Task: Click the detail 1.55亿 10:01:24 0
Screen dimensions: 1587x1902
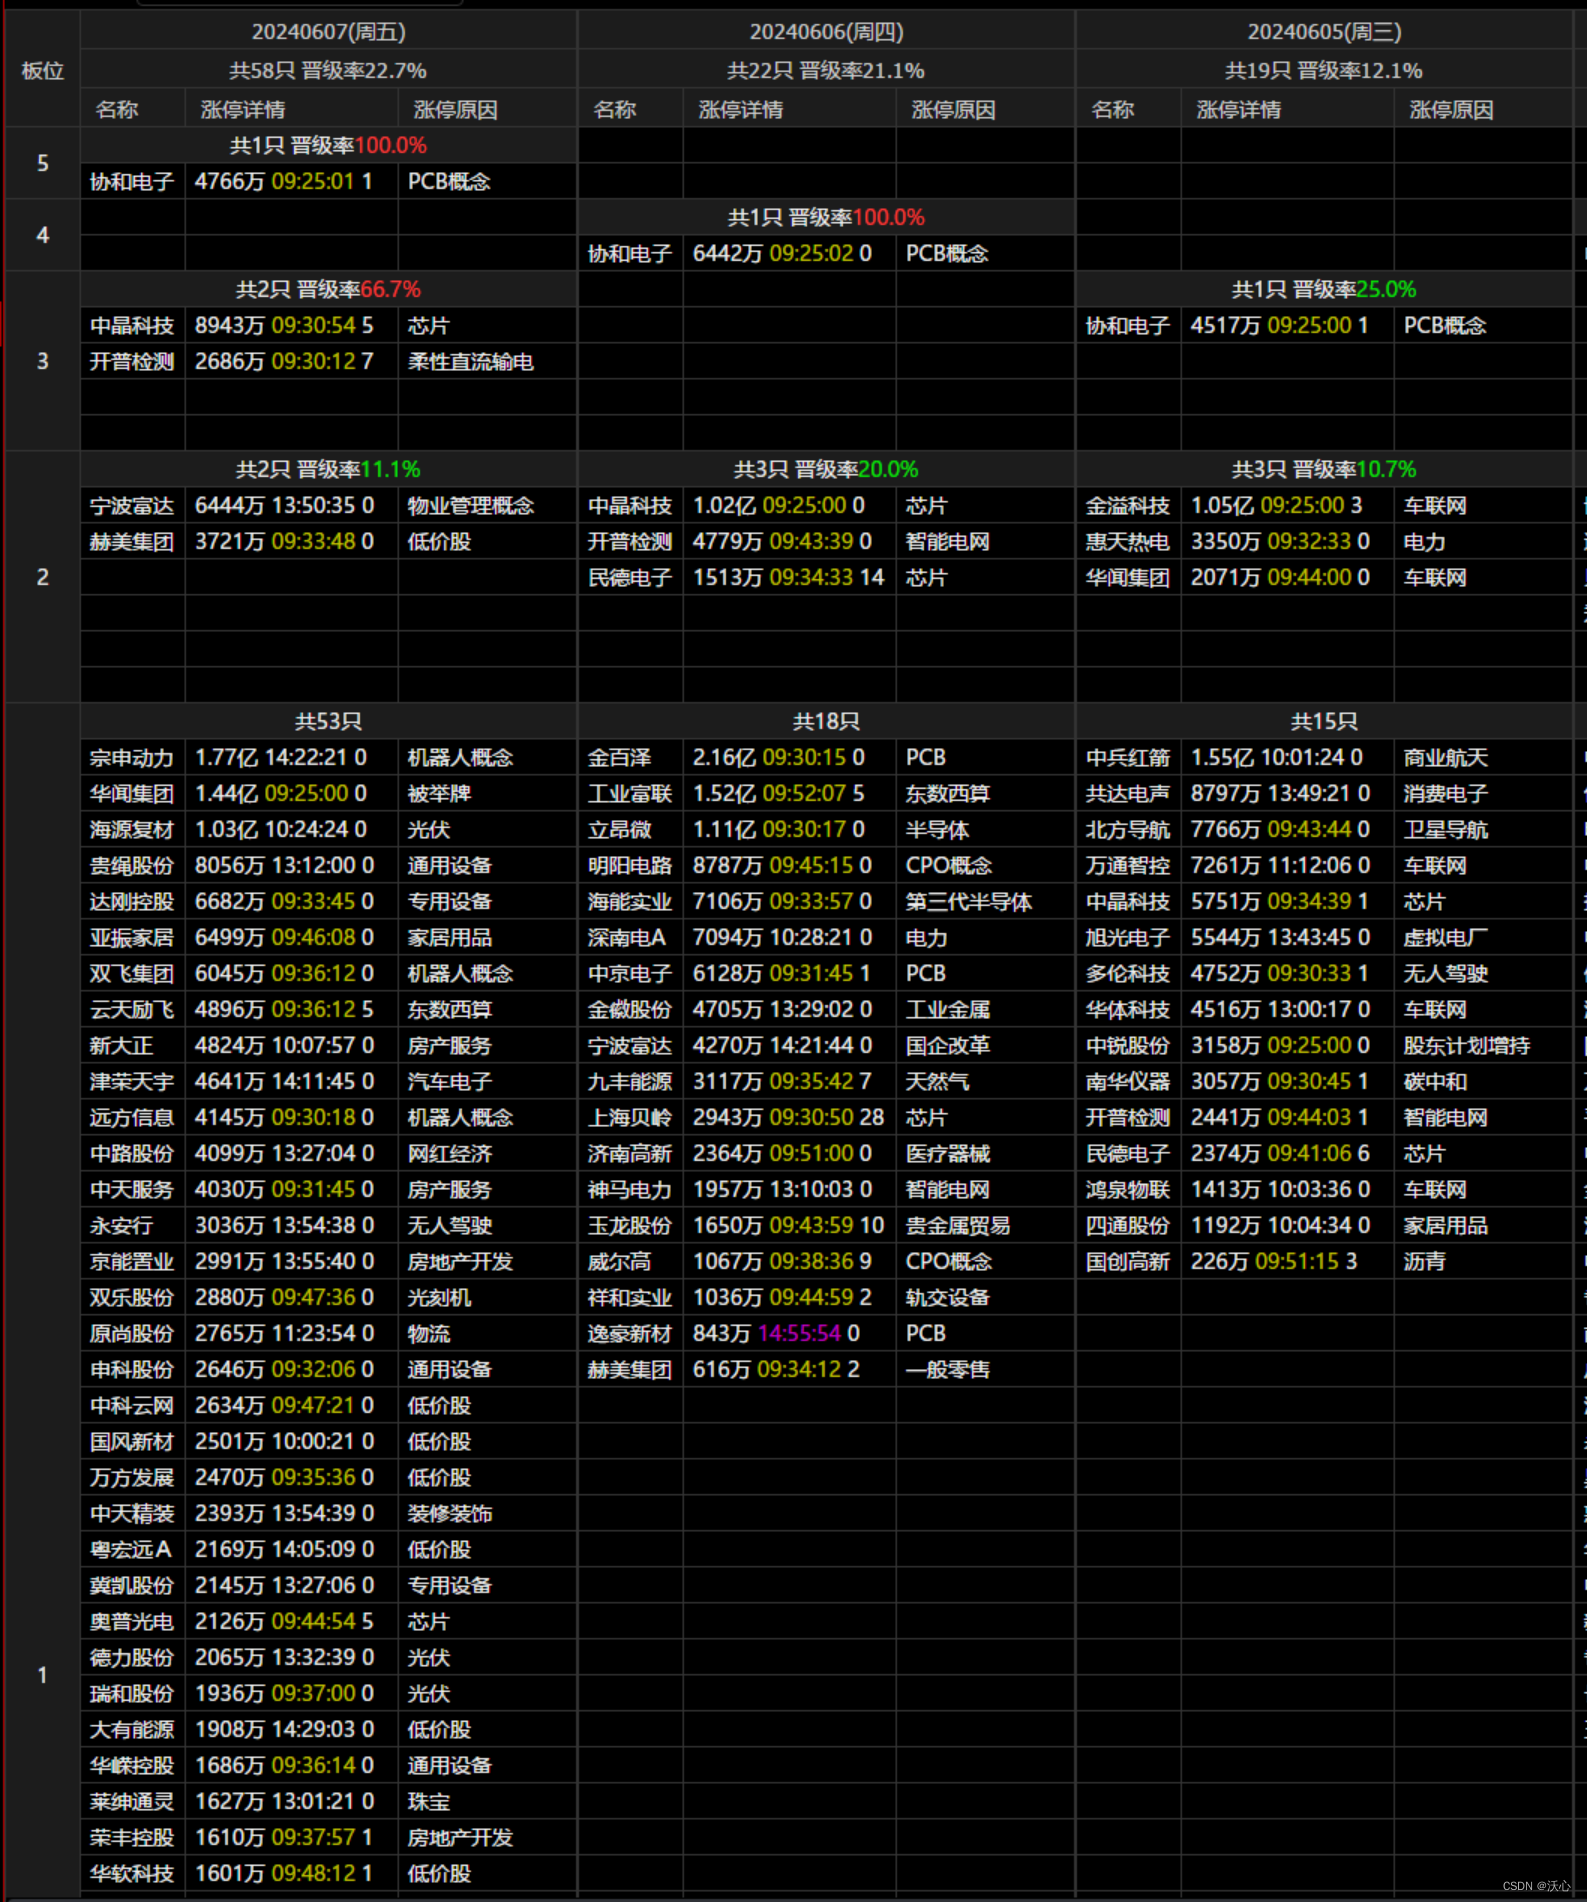Action: coord(1277,758)
